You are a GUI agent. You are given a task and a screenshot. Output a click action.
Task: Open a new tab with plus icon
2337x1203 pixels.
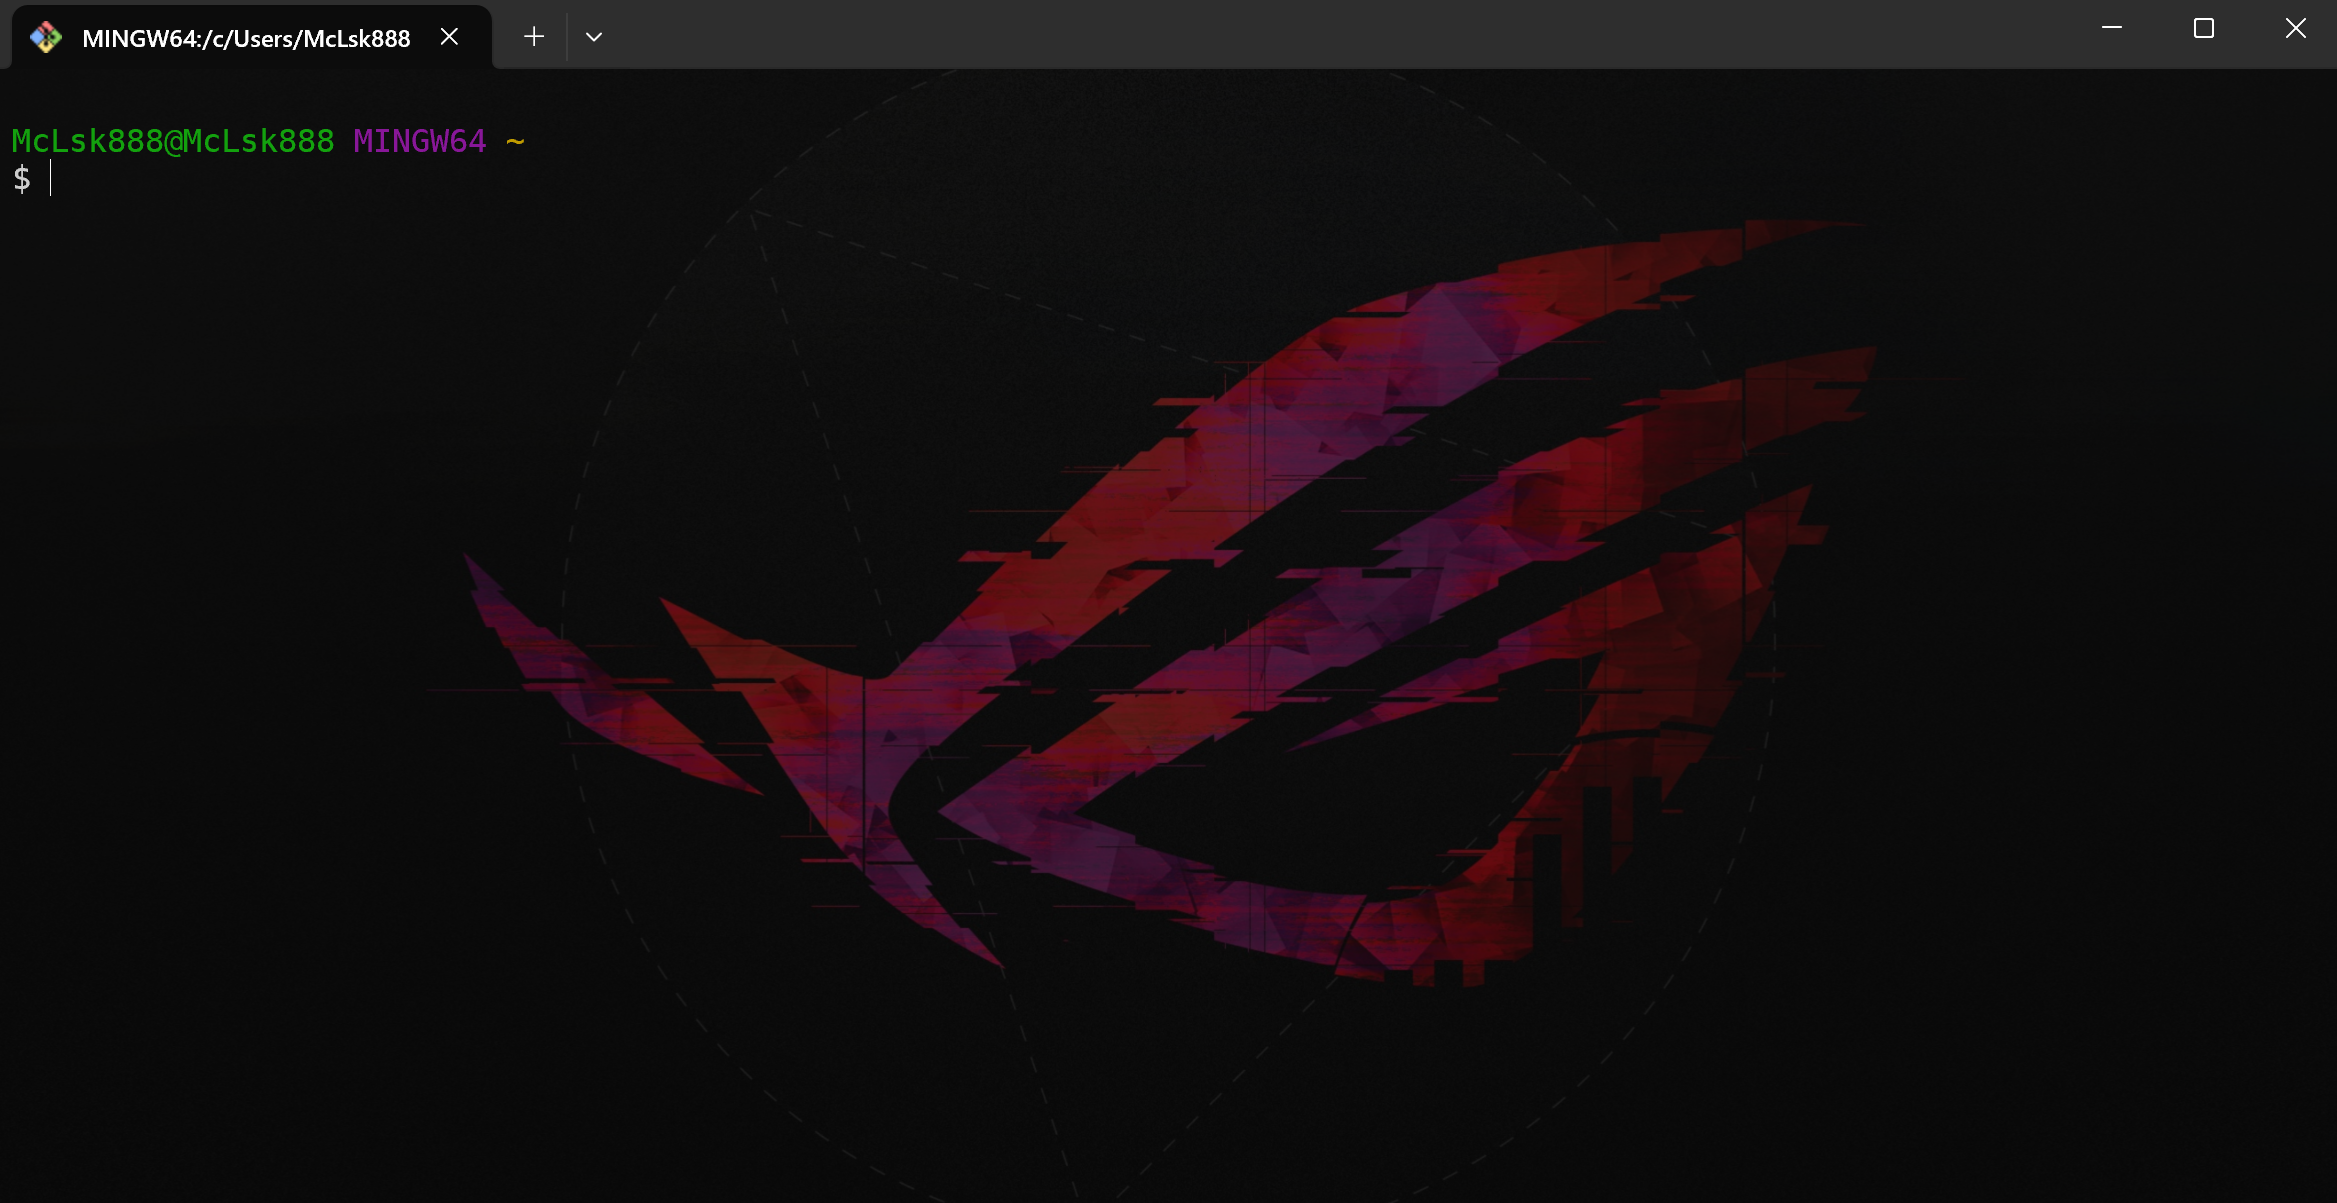pyautogui.click(x=534, y=37)
